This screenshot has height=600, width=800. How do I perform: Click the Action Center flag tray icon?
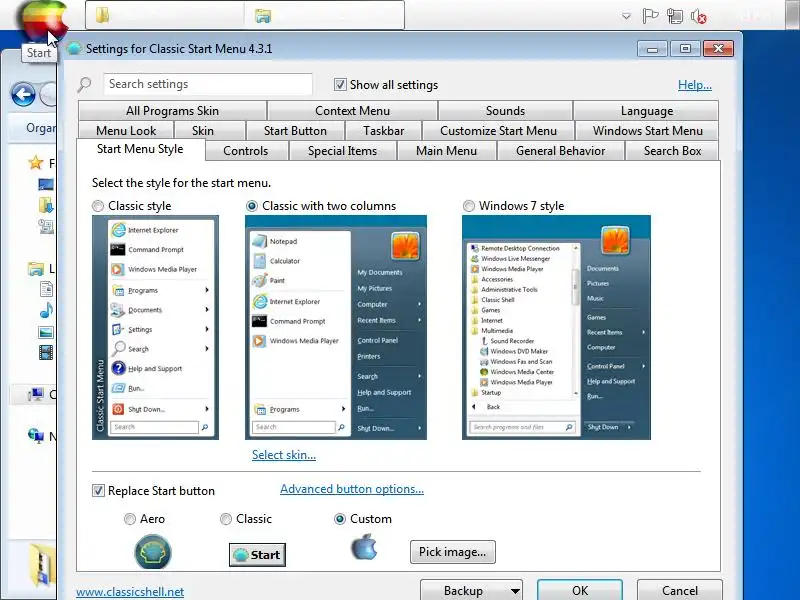[x=650, y=16]
